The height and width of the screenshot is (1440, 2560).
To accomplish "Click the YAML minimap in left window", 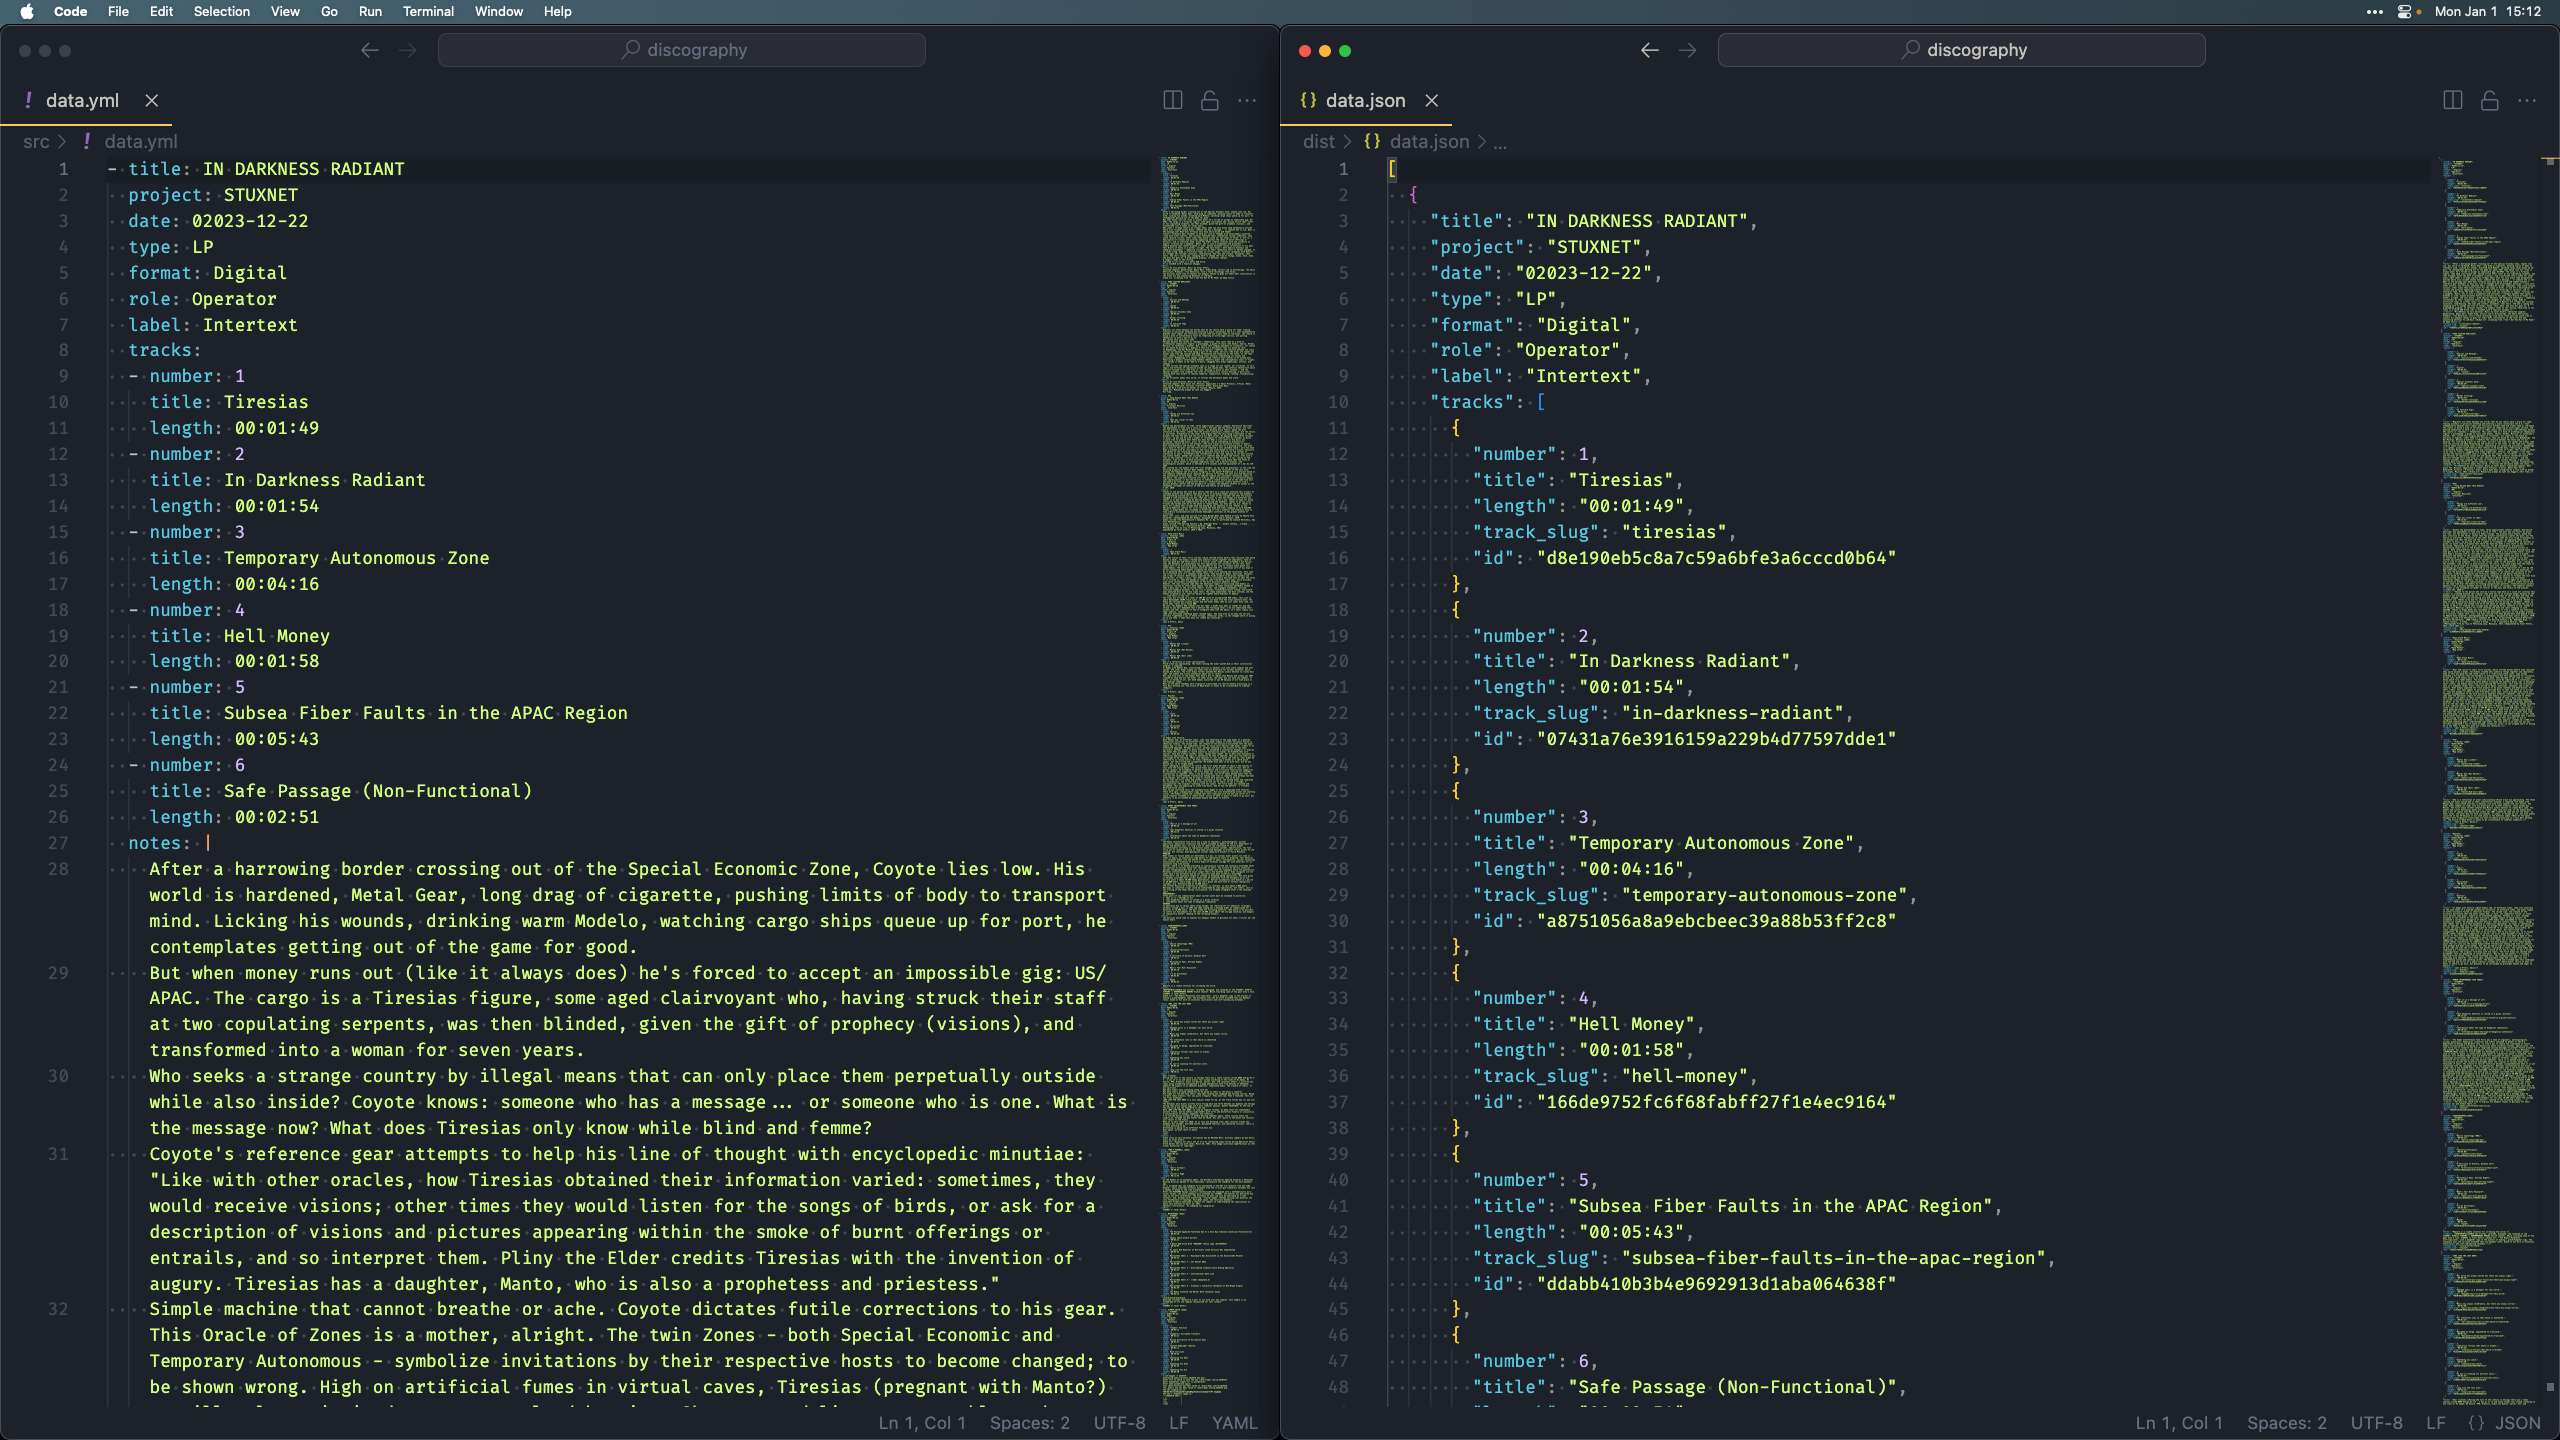I will click(x=1208, y=780).
